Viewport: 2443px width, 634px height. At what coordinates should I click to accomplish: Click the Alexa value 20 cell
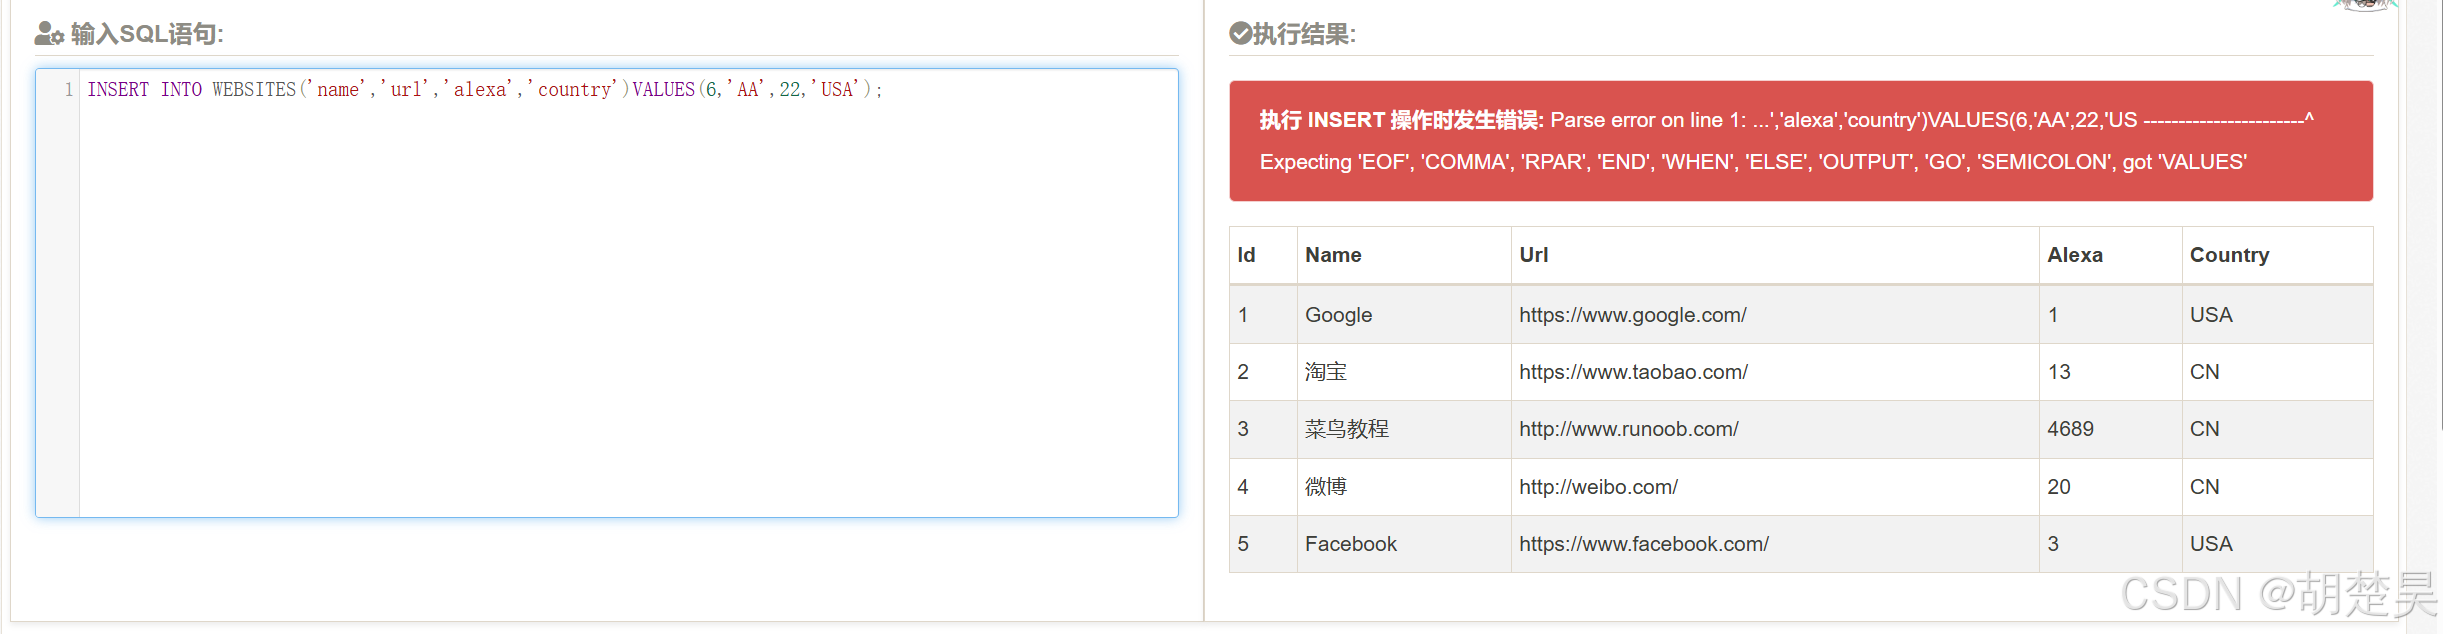[x=2110, y=487]
